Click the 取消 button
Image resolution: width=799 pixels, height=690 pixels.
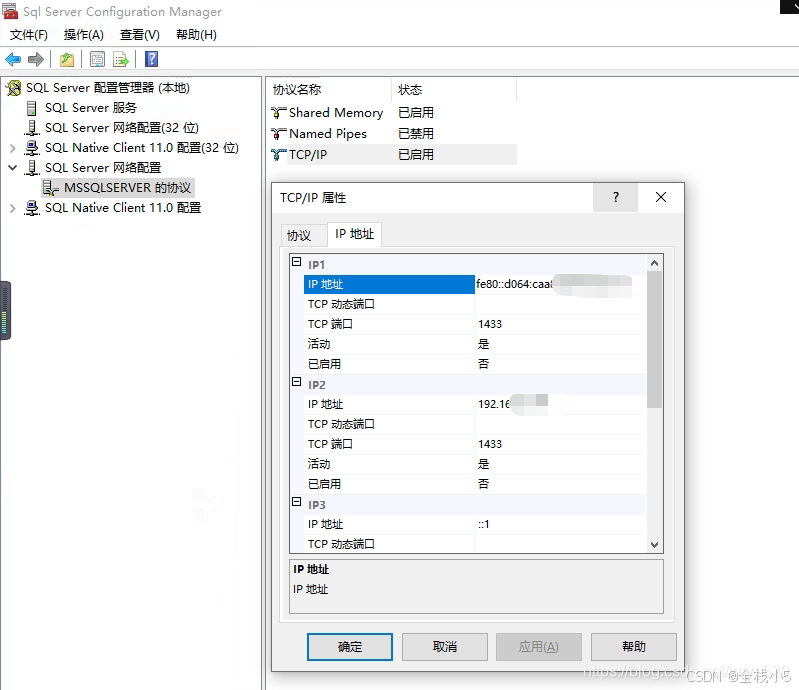point(445,647)
